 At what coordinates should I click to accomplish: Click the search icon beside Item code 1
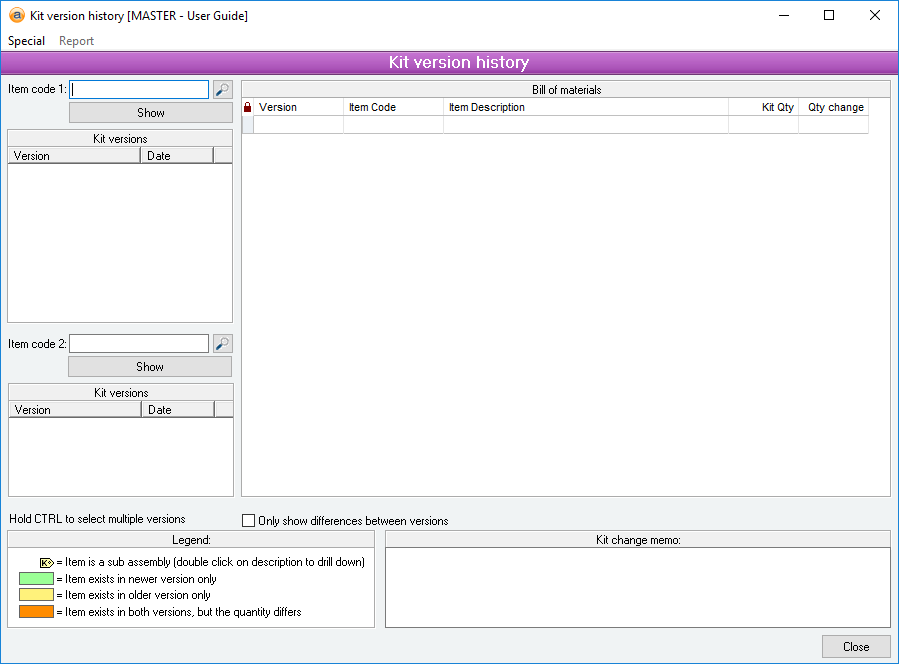coord(222,89)
